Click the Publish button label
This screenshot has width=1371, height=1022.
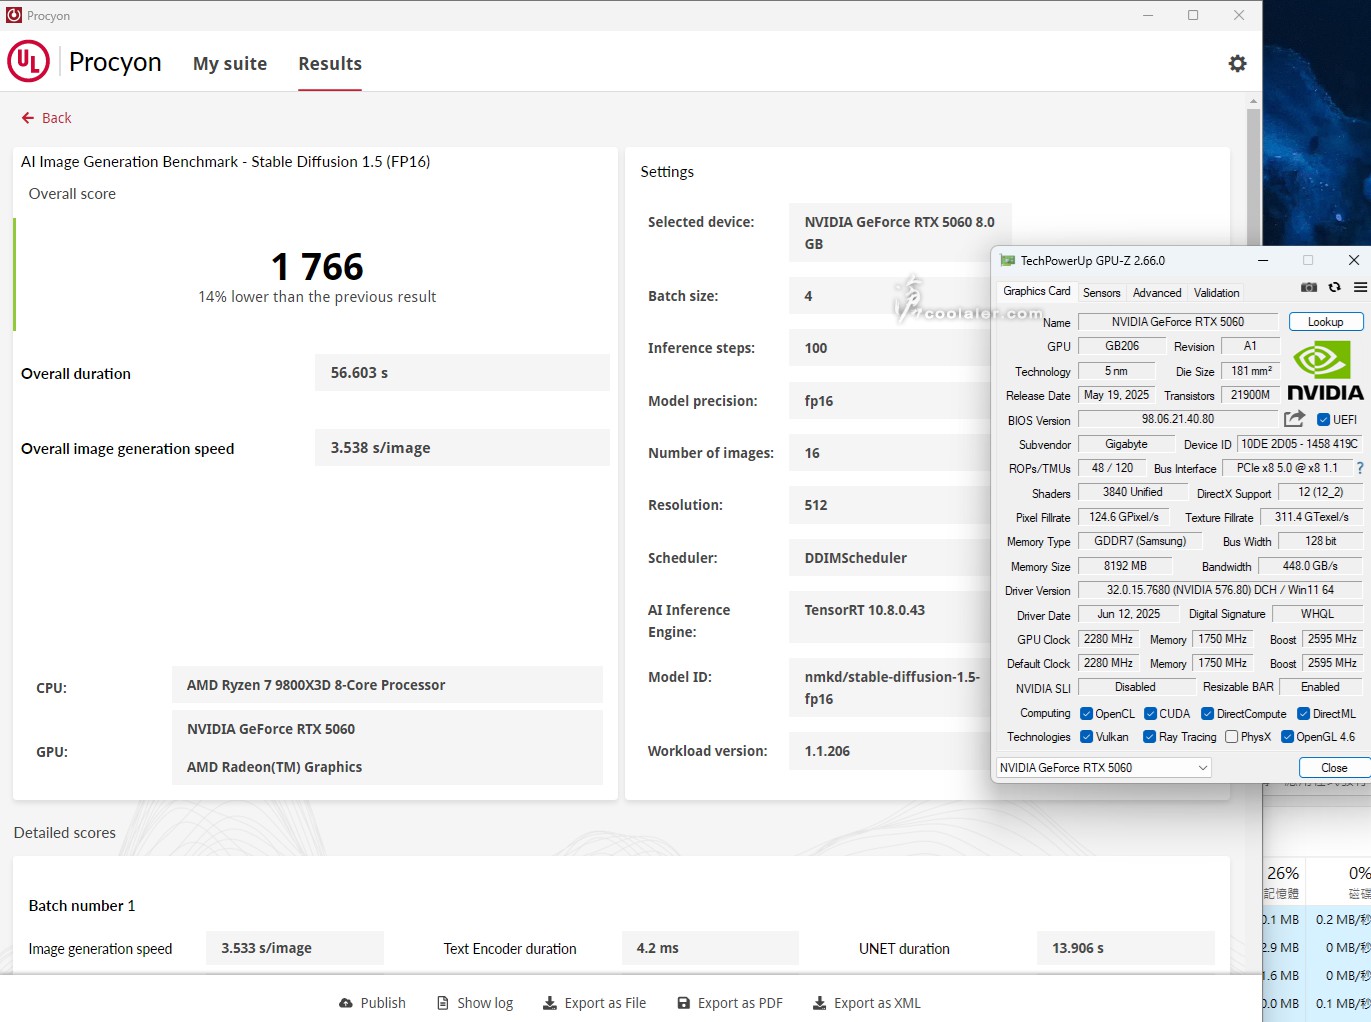pos(383,1003)
